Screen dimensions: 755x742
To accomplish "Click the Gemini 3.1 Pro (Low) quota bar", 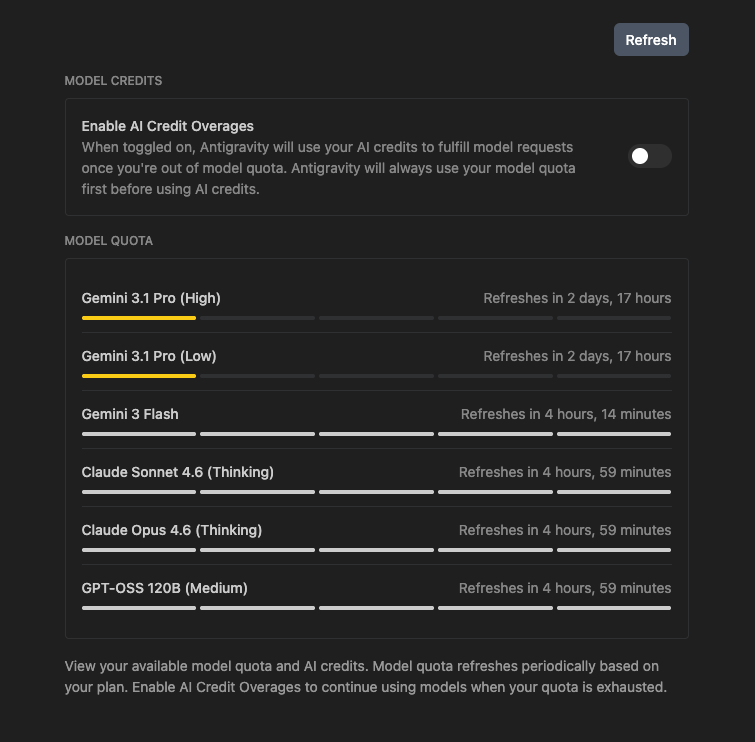I will point(377,376).
